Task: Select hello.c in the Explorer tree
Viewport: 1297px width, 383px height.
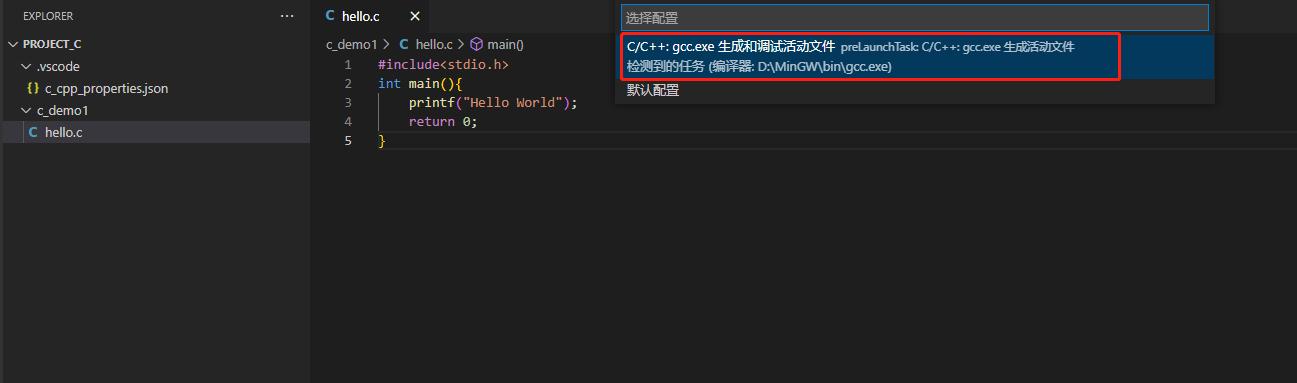Action: 155,132
